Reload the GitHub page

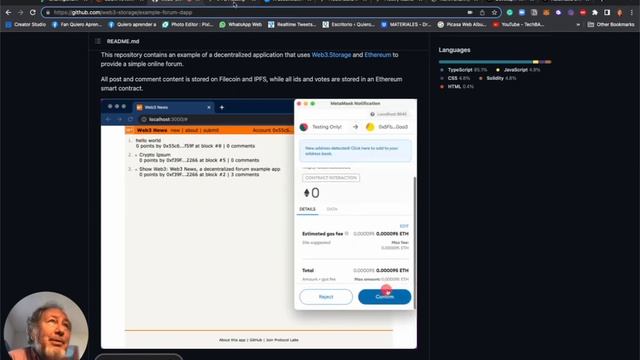tap(33, 13)
